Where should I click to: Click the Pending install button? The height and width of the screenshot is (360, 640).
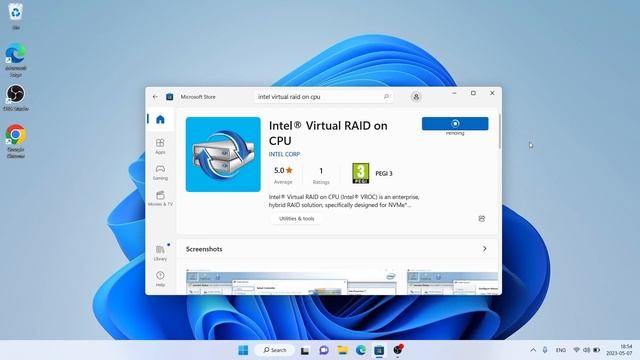[455, 124]
